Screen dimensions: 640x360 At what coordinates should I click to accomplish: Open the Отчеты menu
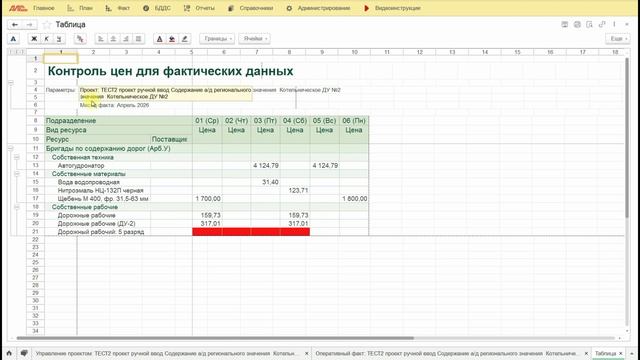[199, 8]
